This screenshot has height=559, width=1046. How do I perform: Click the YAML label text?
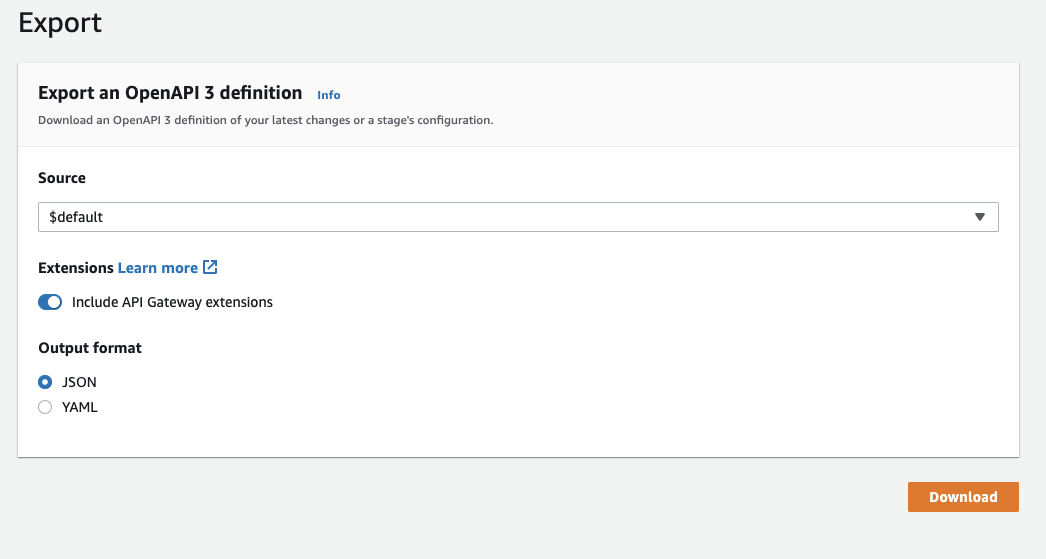80,407
